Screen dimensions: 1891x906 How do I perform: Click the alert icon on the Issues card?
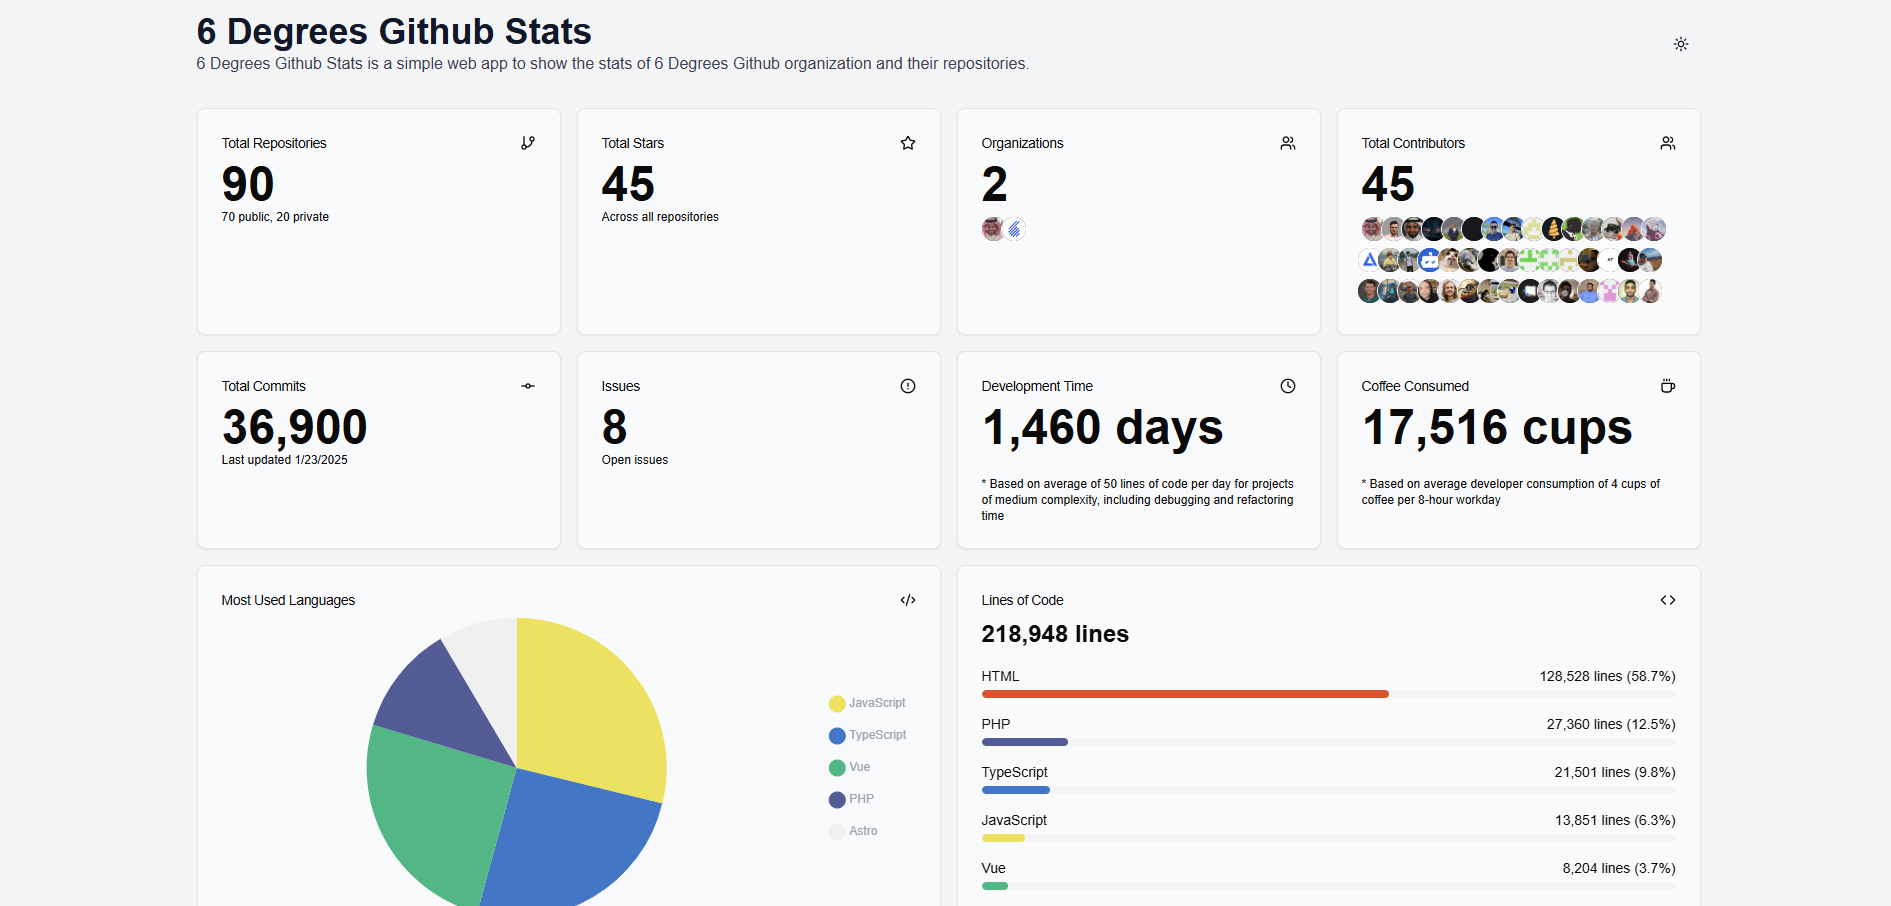(907, 385)
